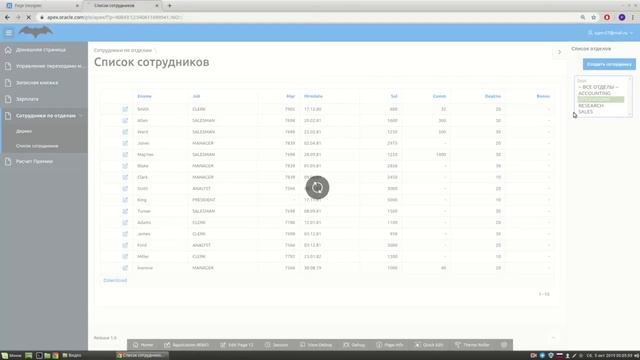Click View Debug in developer toolbar
The width and height of the screenshot is (640, 360).
pyautogui.click(x=316, y=345)
